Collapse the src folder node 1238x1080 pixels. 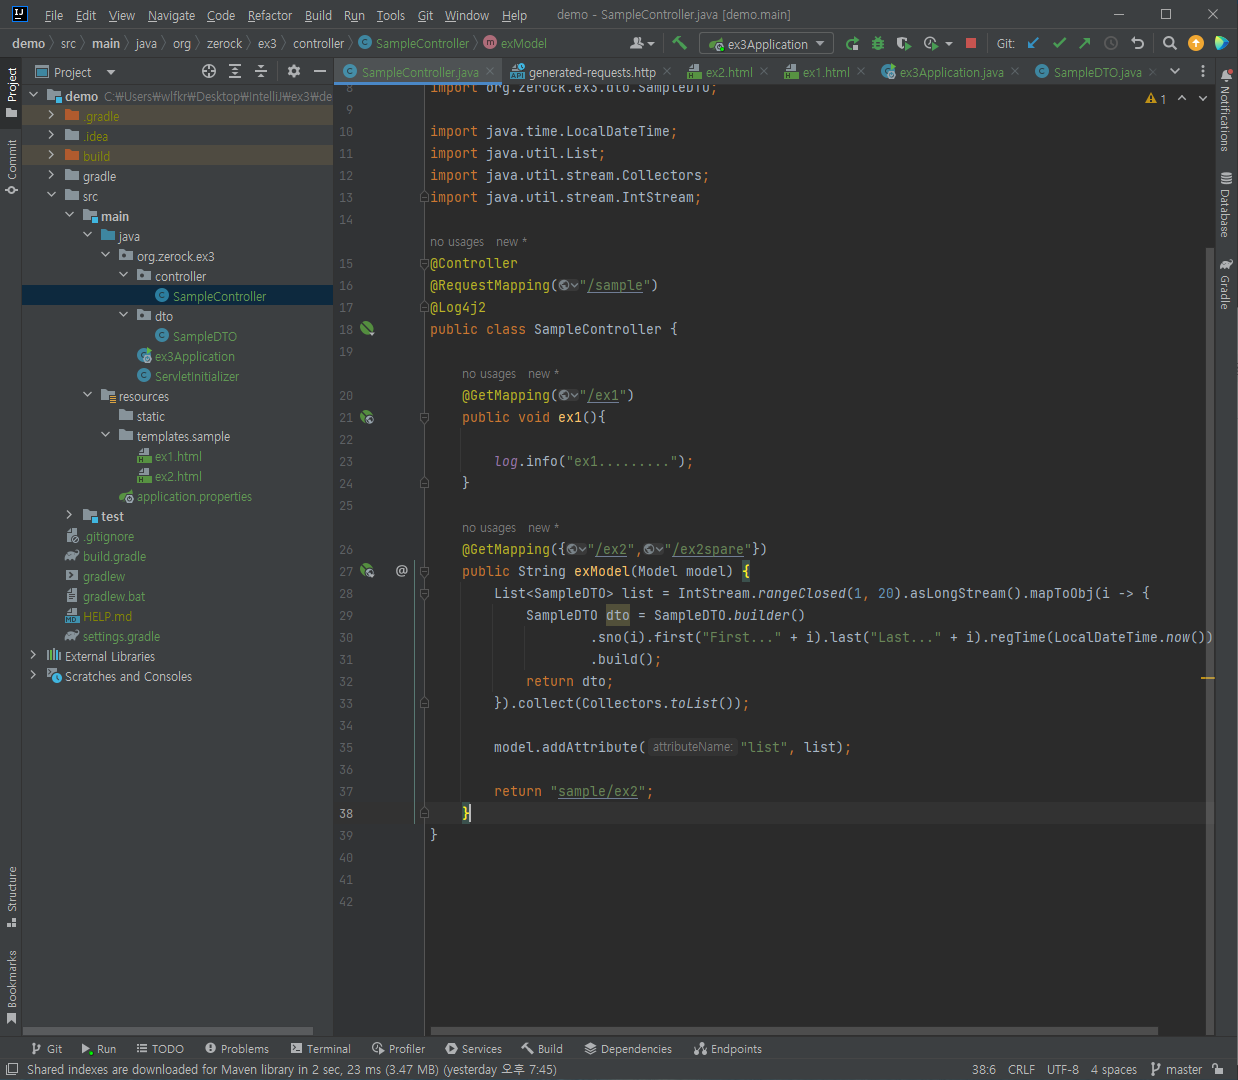tap(51, 195)
